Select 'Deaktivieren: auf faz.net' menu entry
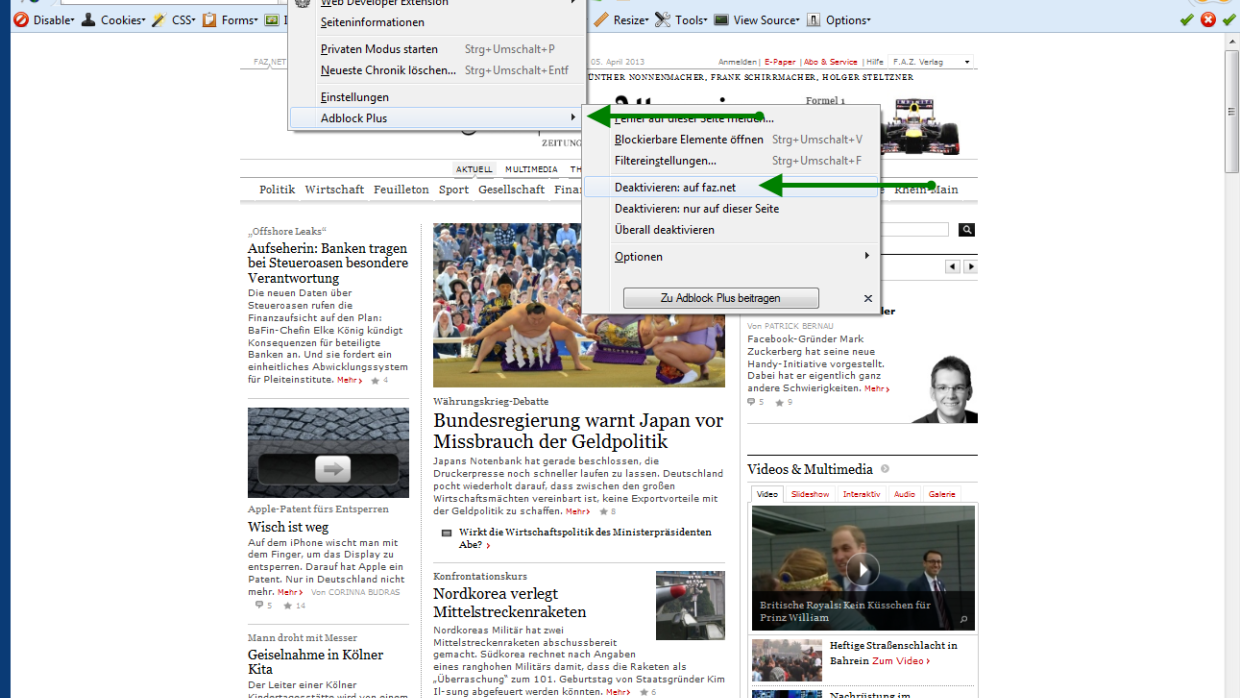Screen dimensions: 1240x698 pos(675,187)
